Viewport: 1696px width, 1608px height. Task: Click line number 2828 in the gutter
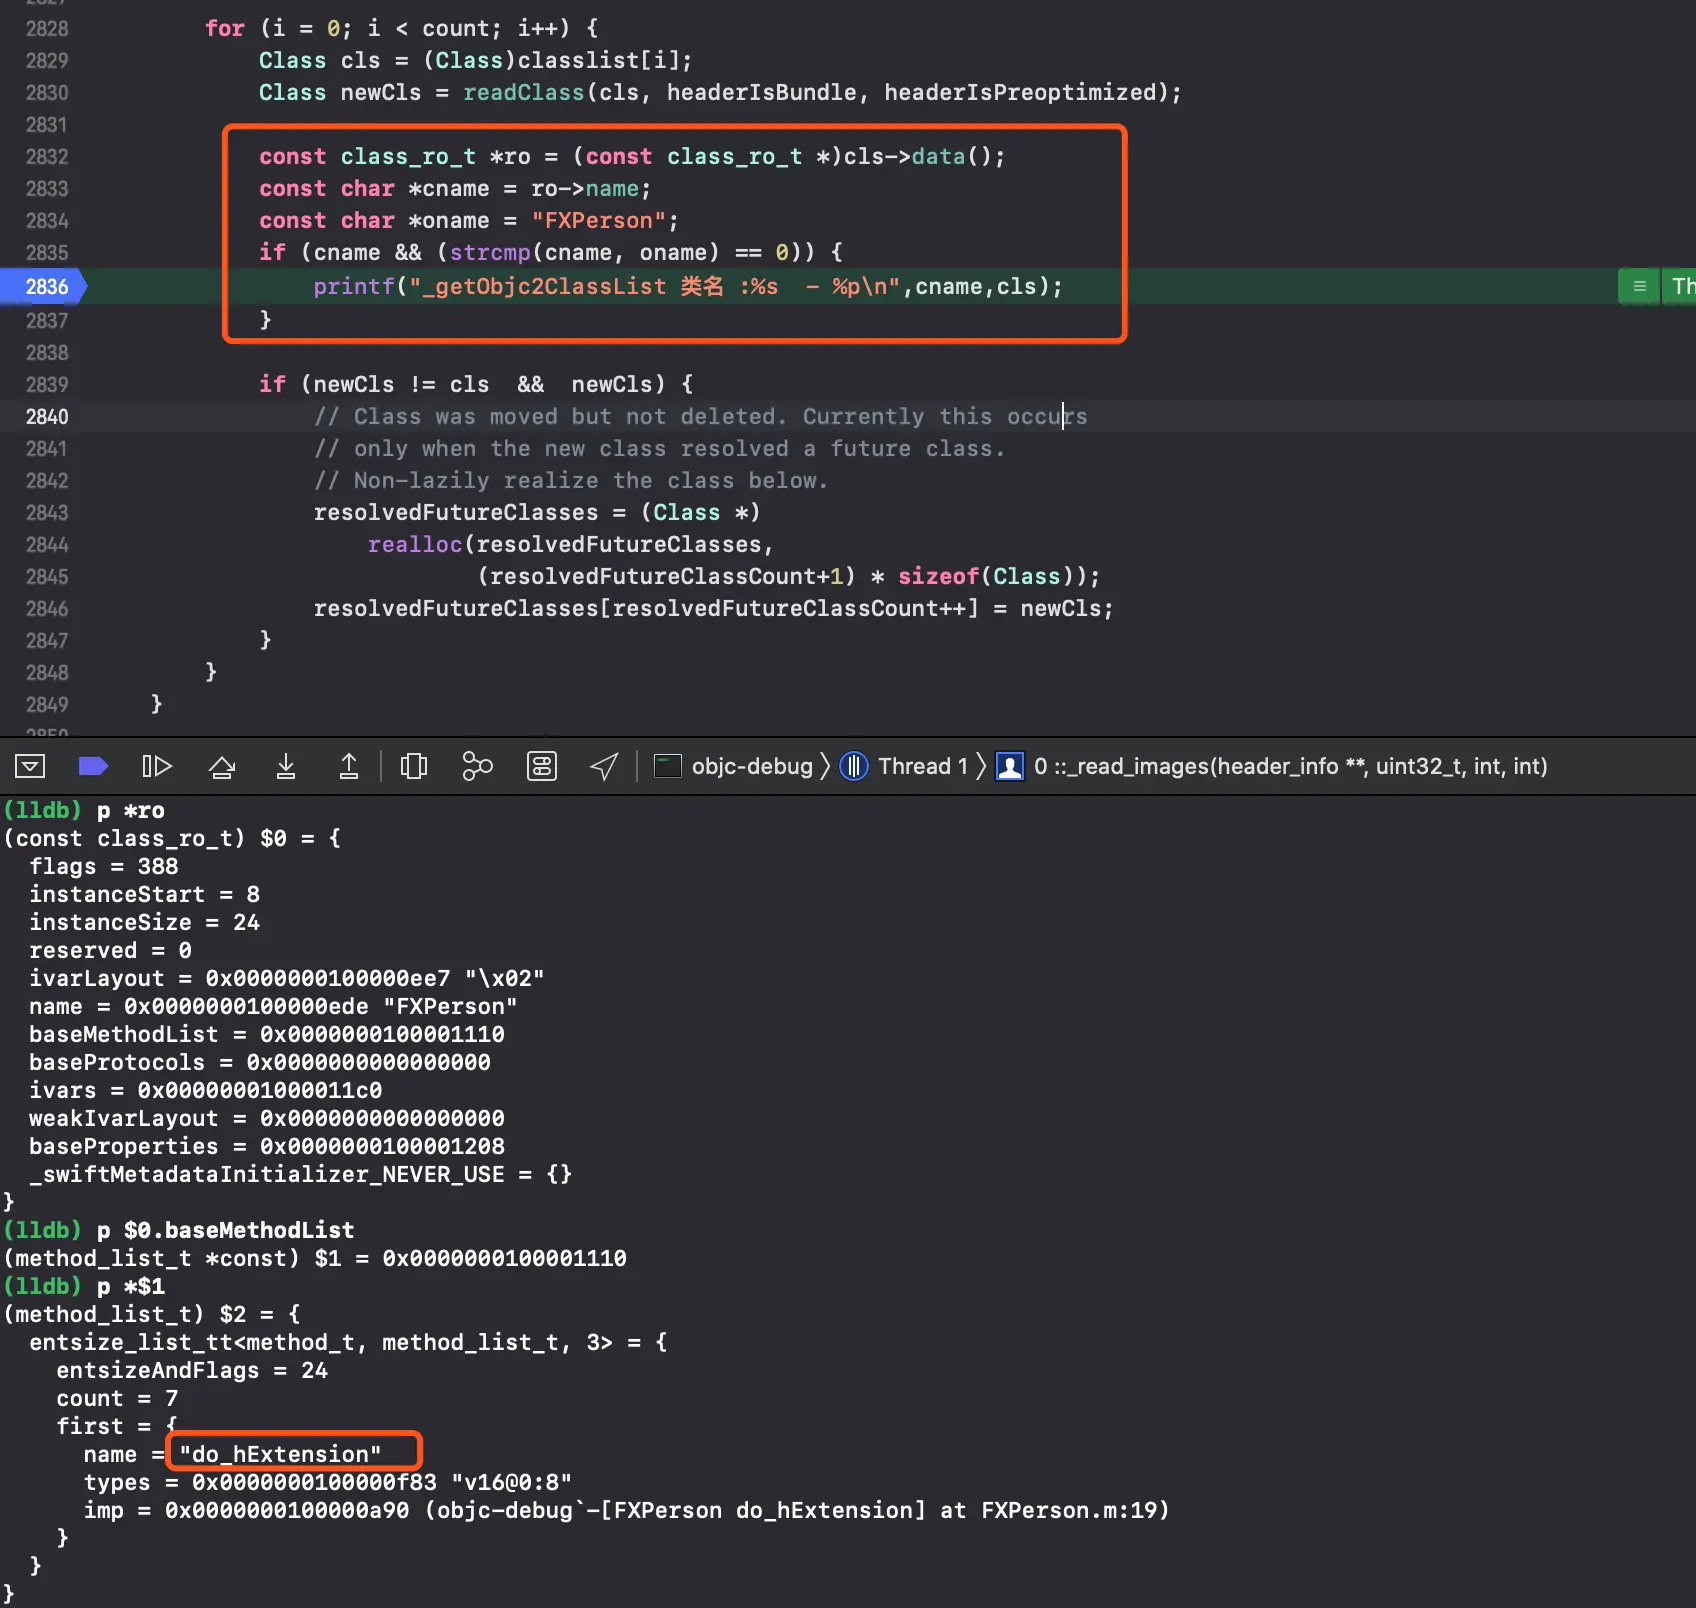[47, 29]
